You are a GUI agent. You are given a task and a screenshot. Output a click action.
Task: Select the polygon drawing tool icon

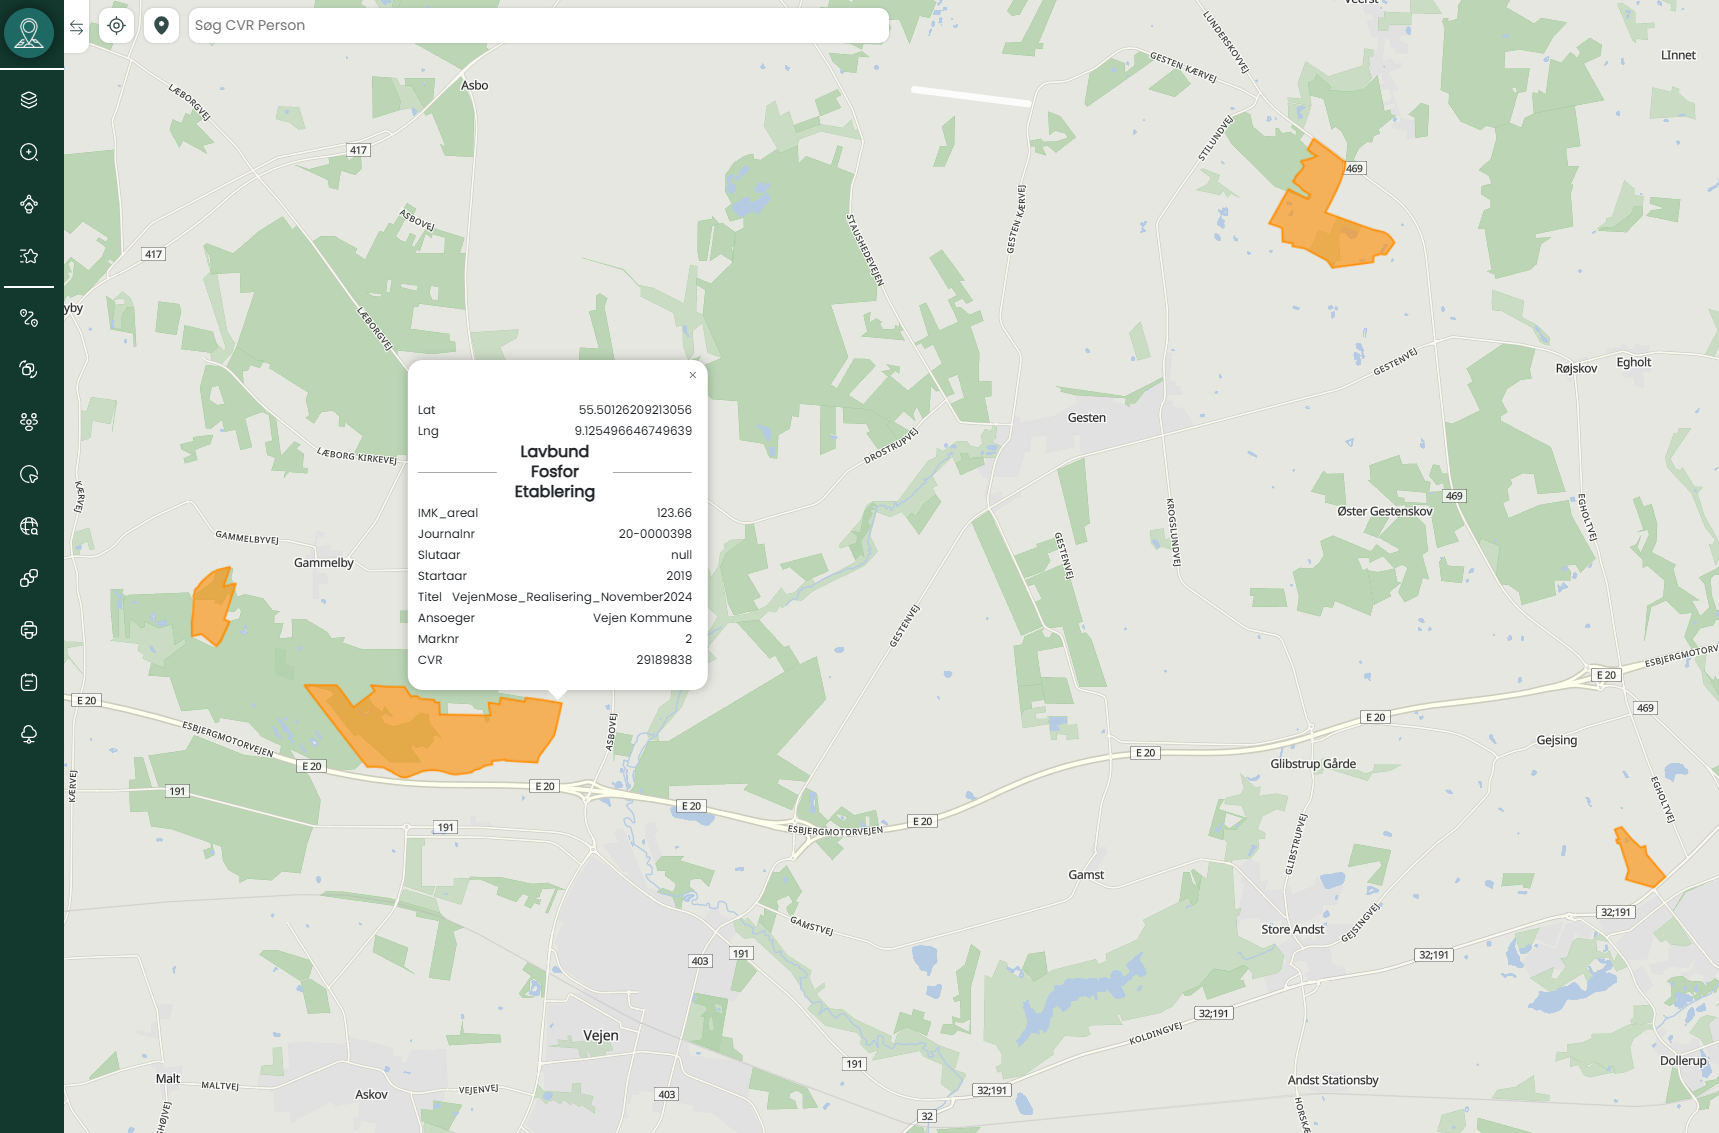[29, 204]
